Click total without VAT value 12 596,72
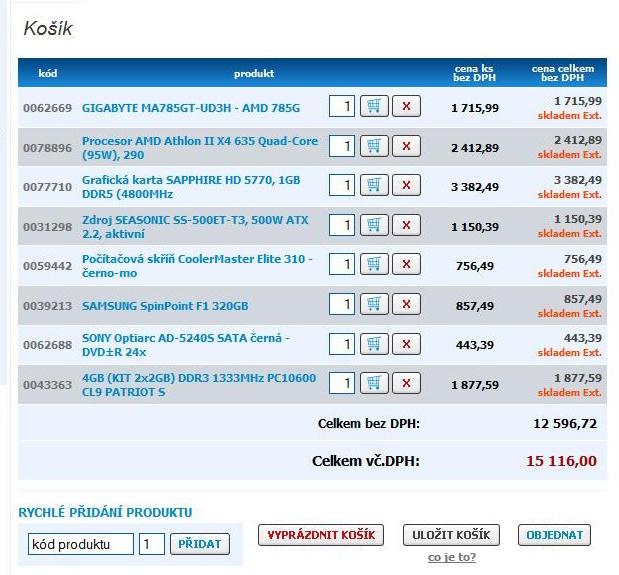Image resolution: width=619 pixels, height=575 pixels. (565, 423)
